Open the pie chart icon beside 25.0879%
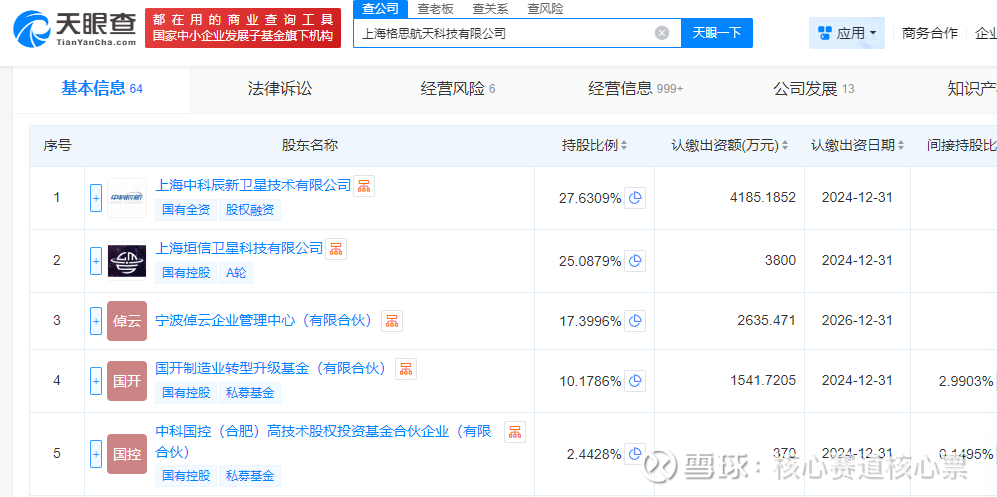This screenshot has width=997, height=497. coord(635,261)
